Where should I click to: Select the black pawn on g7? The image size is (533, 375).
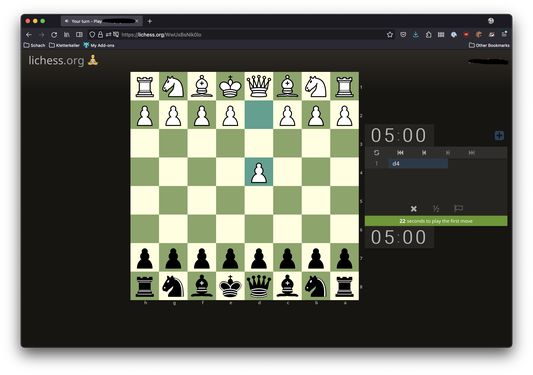click(x=173, y=258)
